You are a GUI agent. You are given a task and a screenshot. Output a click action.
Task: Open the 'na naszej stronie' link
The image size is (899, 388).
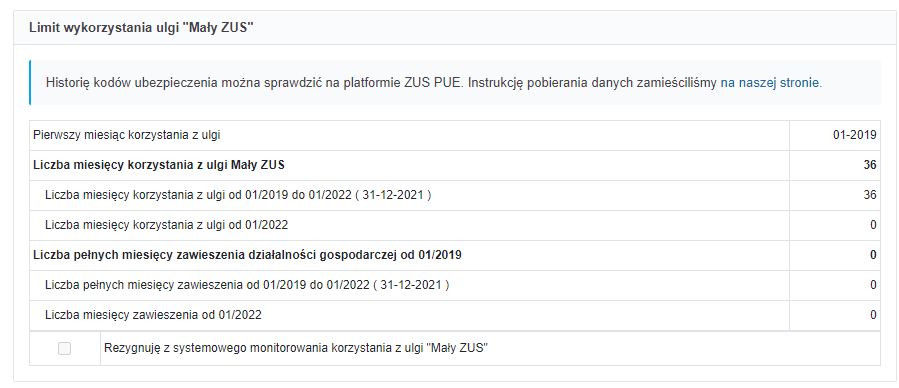[x=771, y=83]
